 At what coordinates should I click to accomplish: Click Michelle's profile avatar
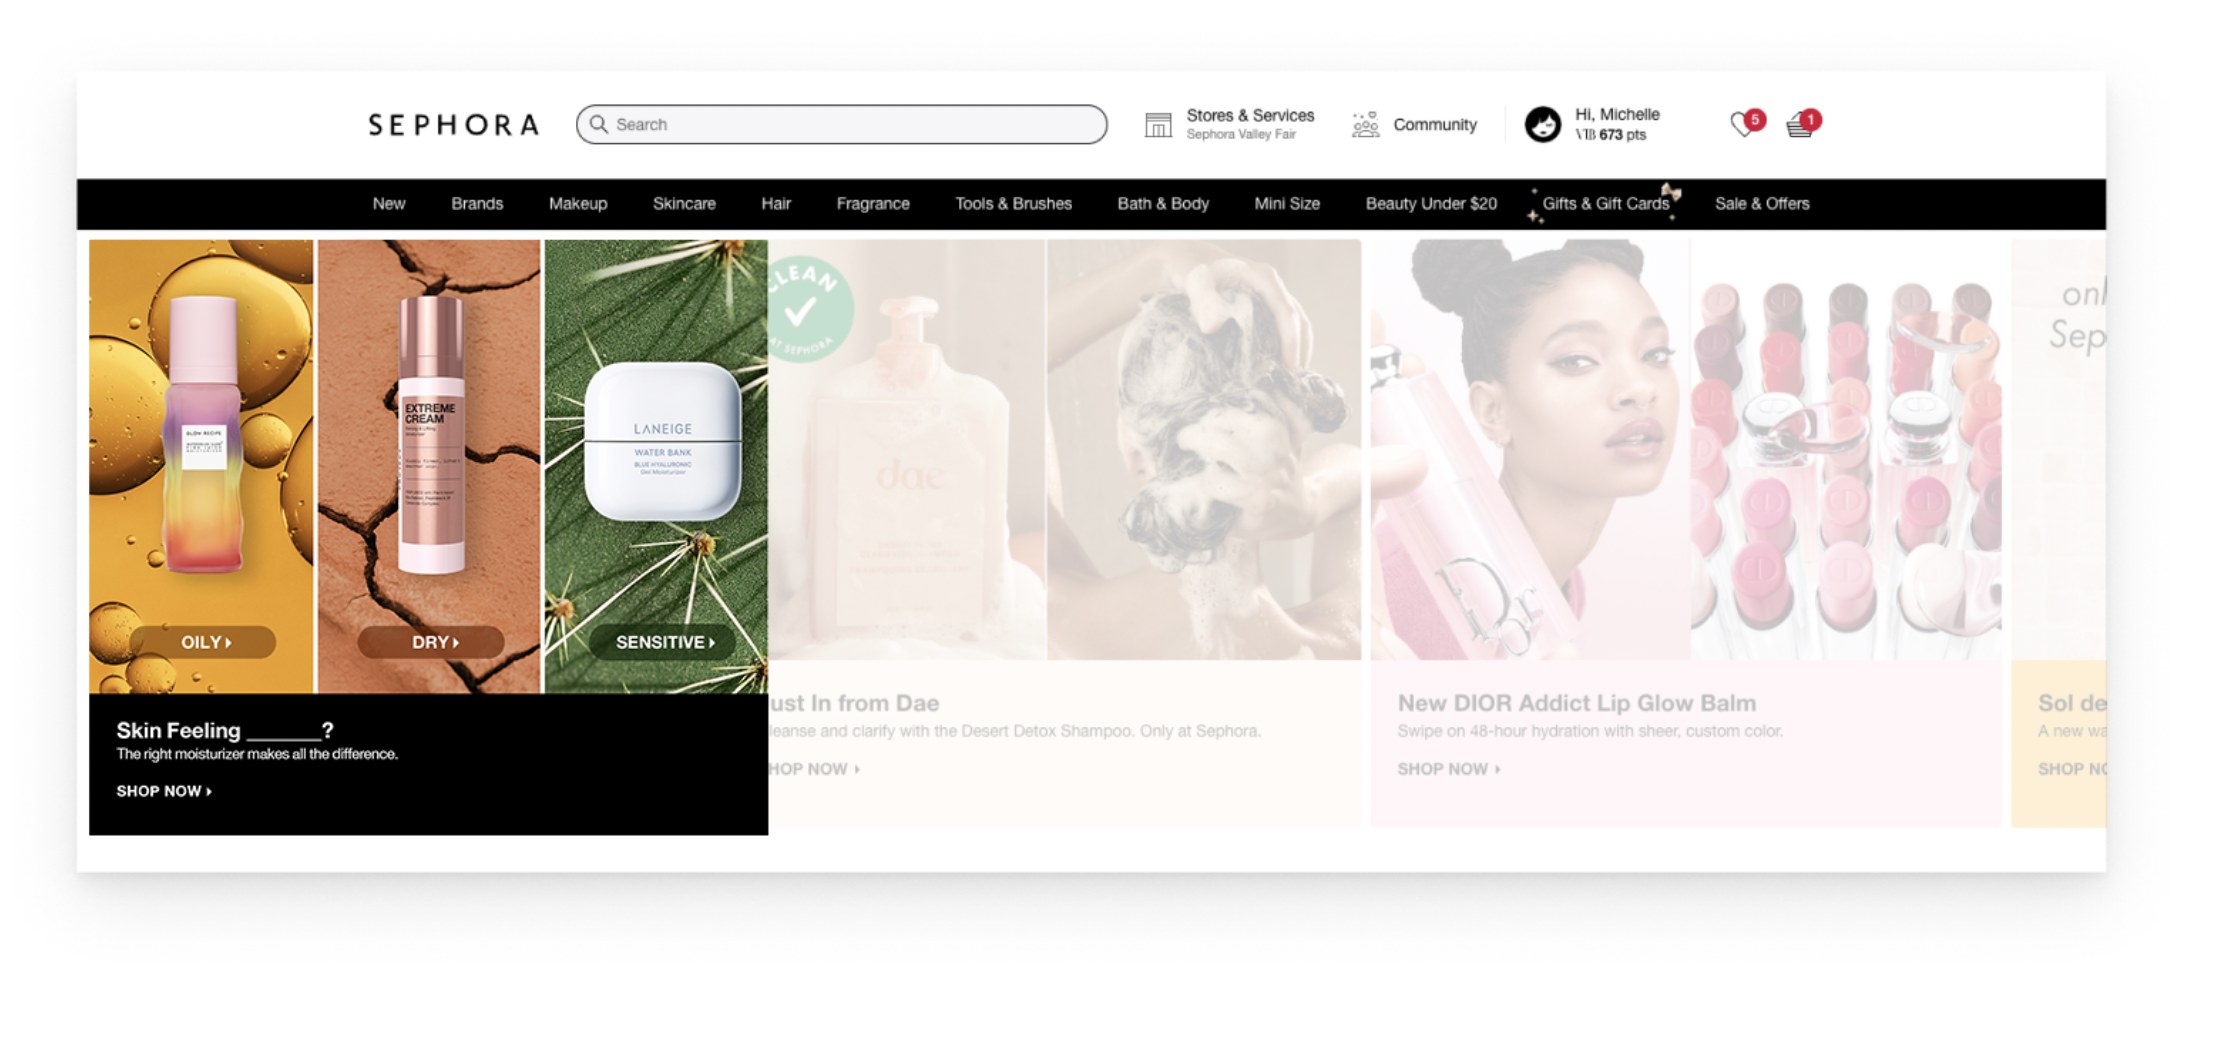click(x=1543, y=124)
